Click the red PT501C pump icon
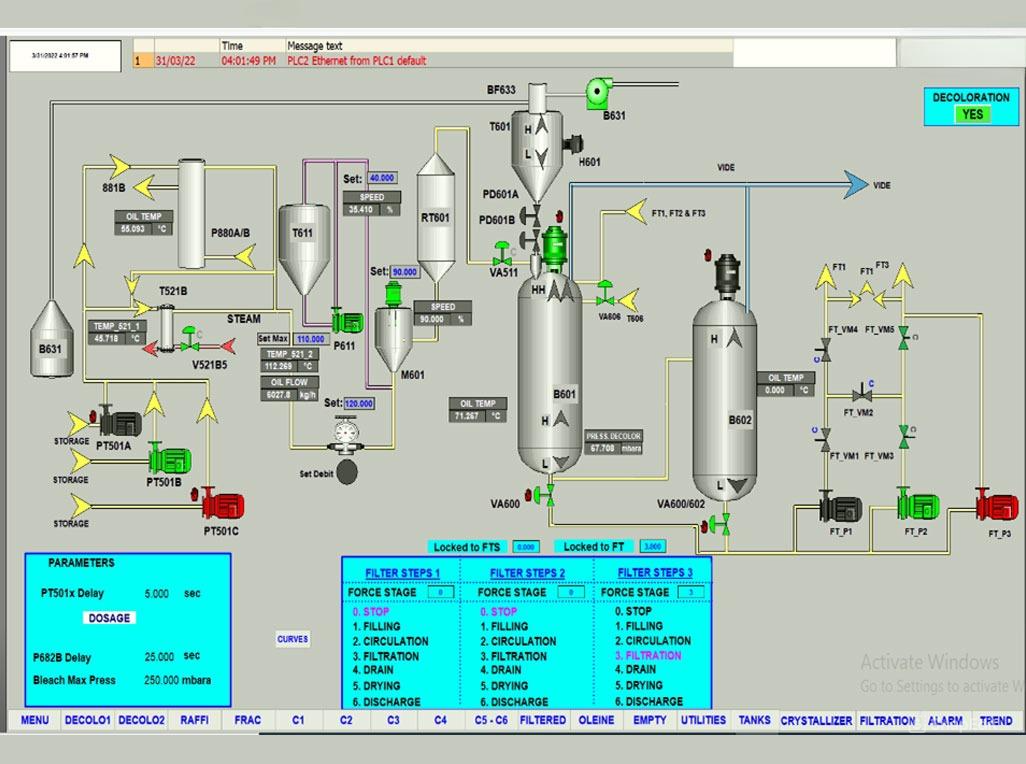The width and height of the screenshot is (1026, 764). 221,505
